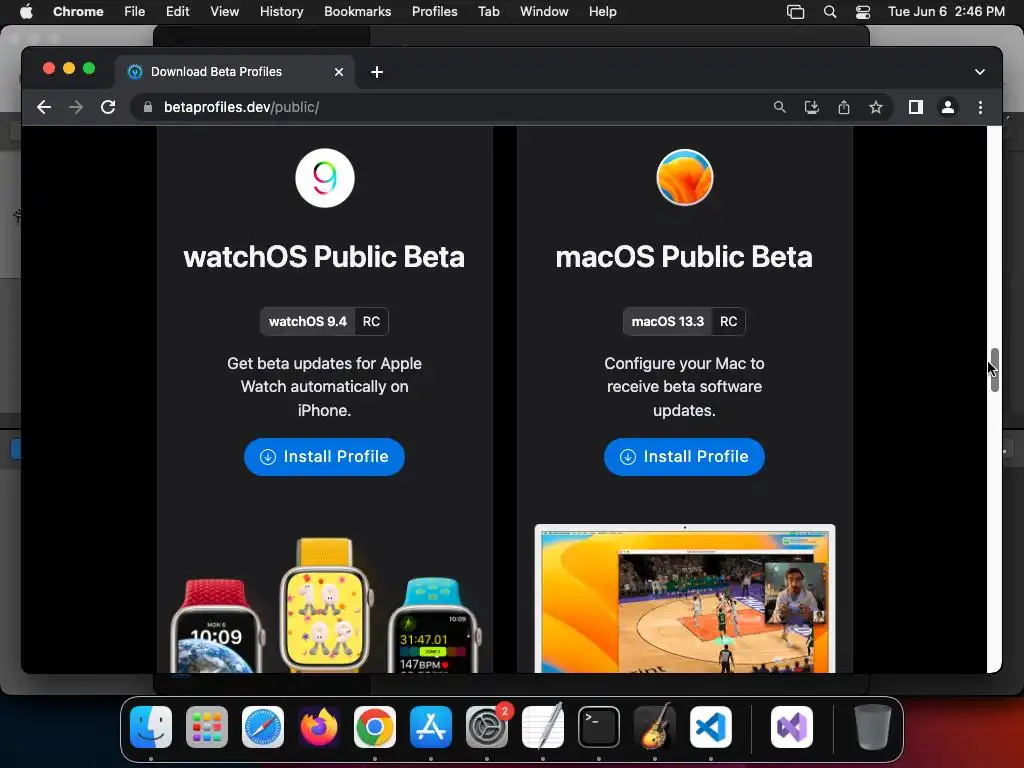Screen dimensions: 1024x768
Task: Open App Store from the Dock
Action: coord(431,727)
